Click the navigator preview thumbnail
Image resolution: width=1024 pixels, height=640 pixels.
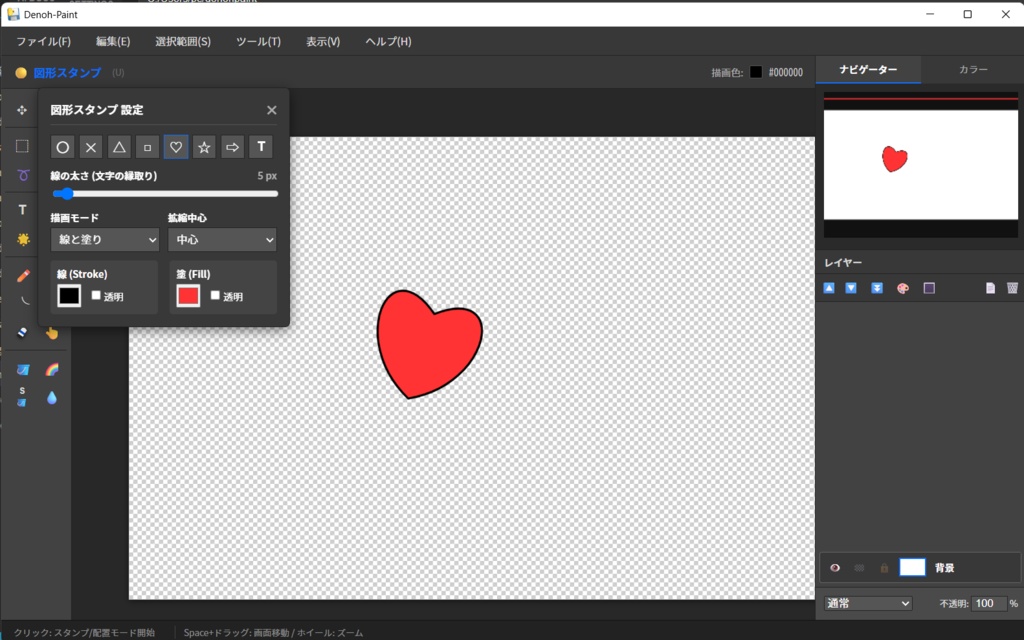pyautogui.click(x=921, y=165)
